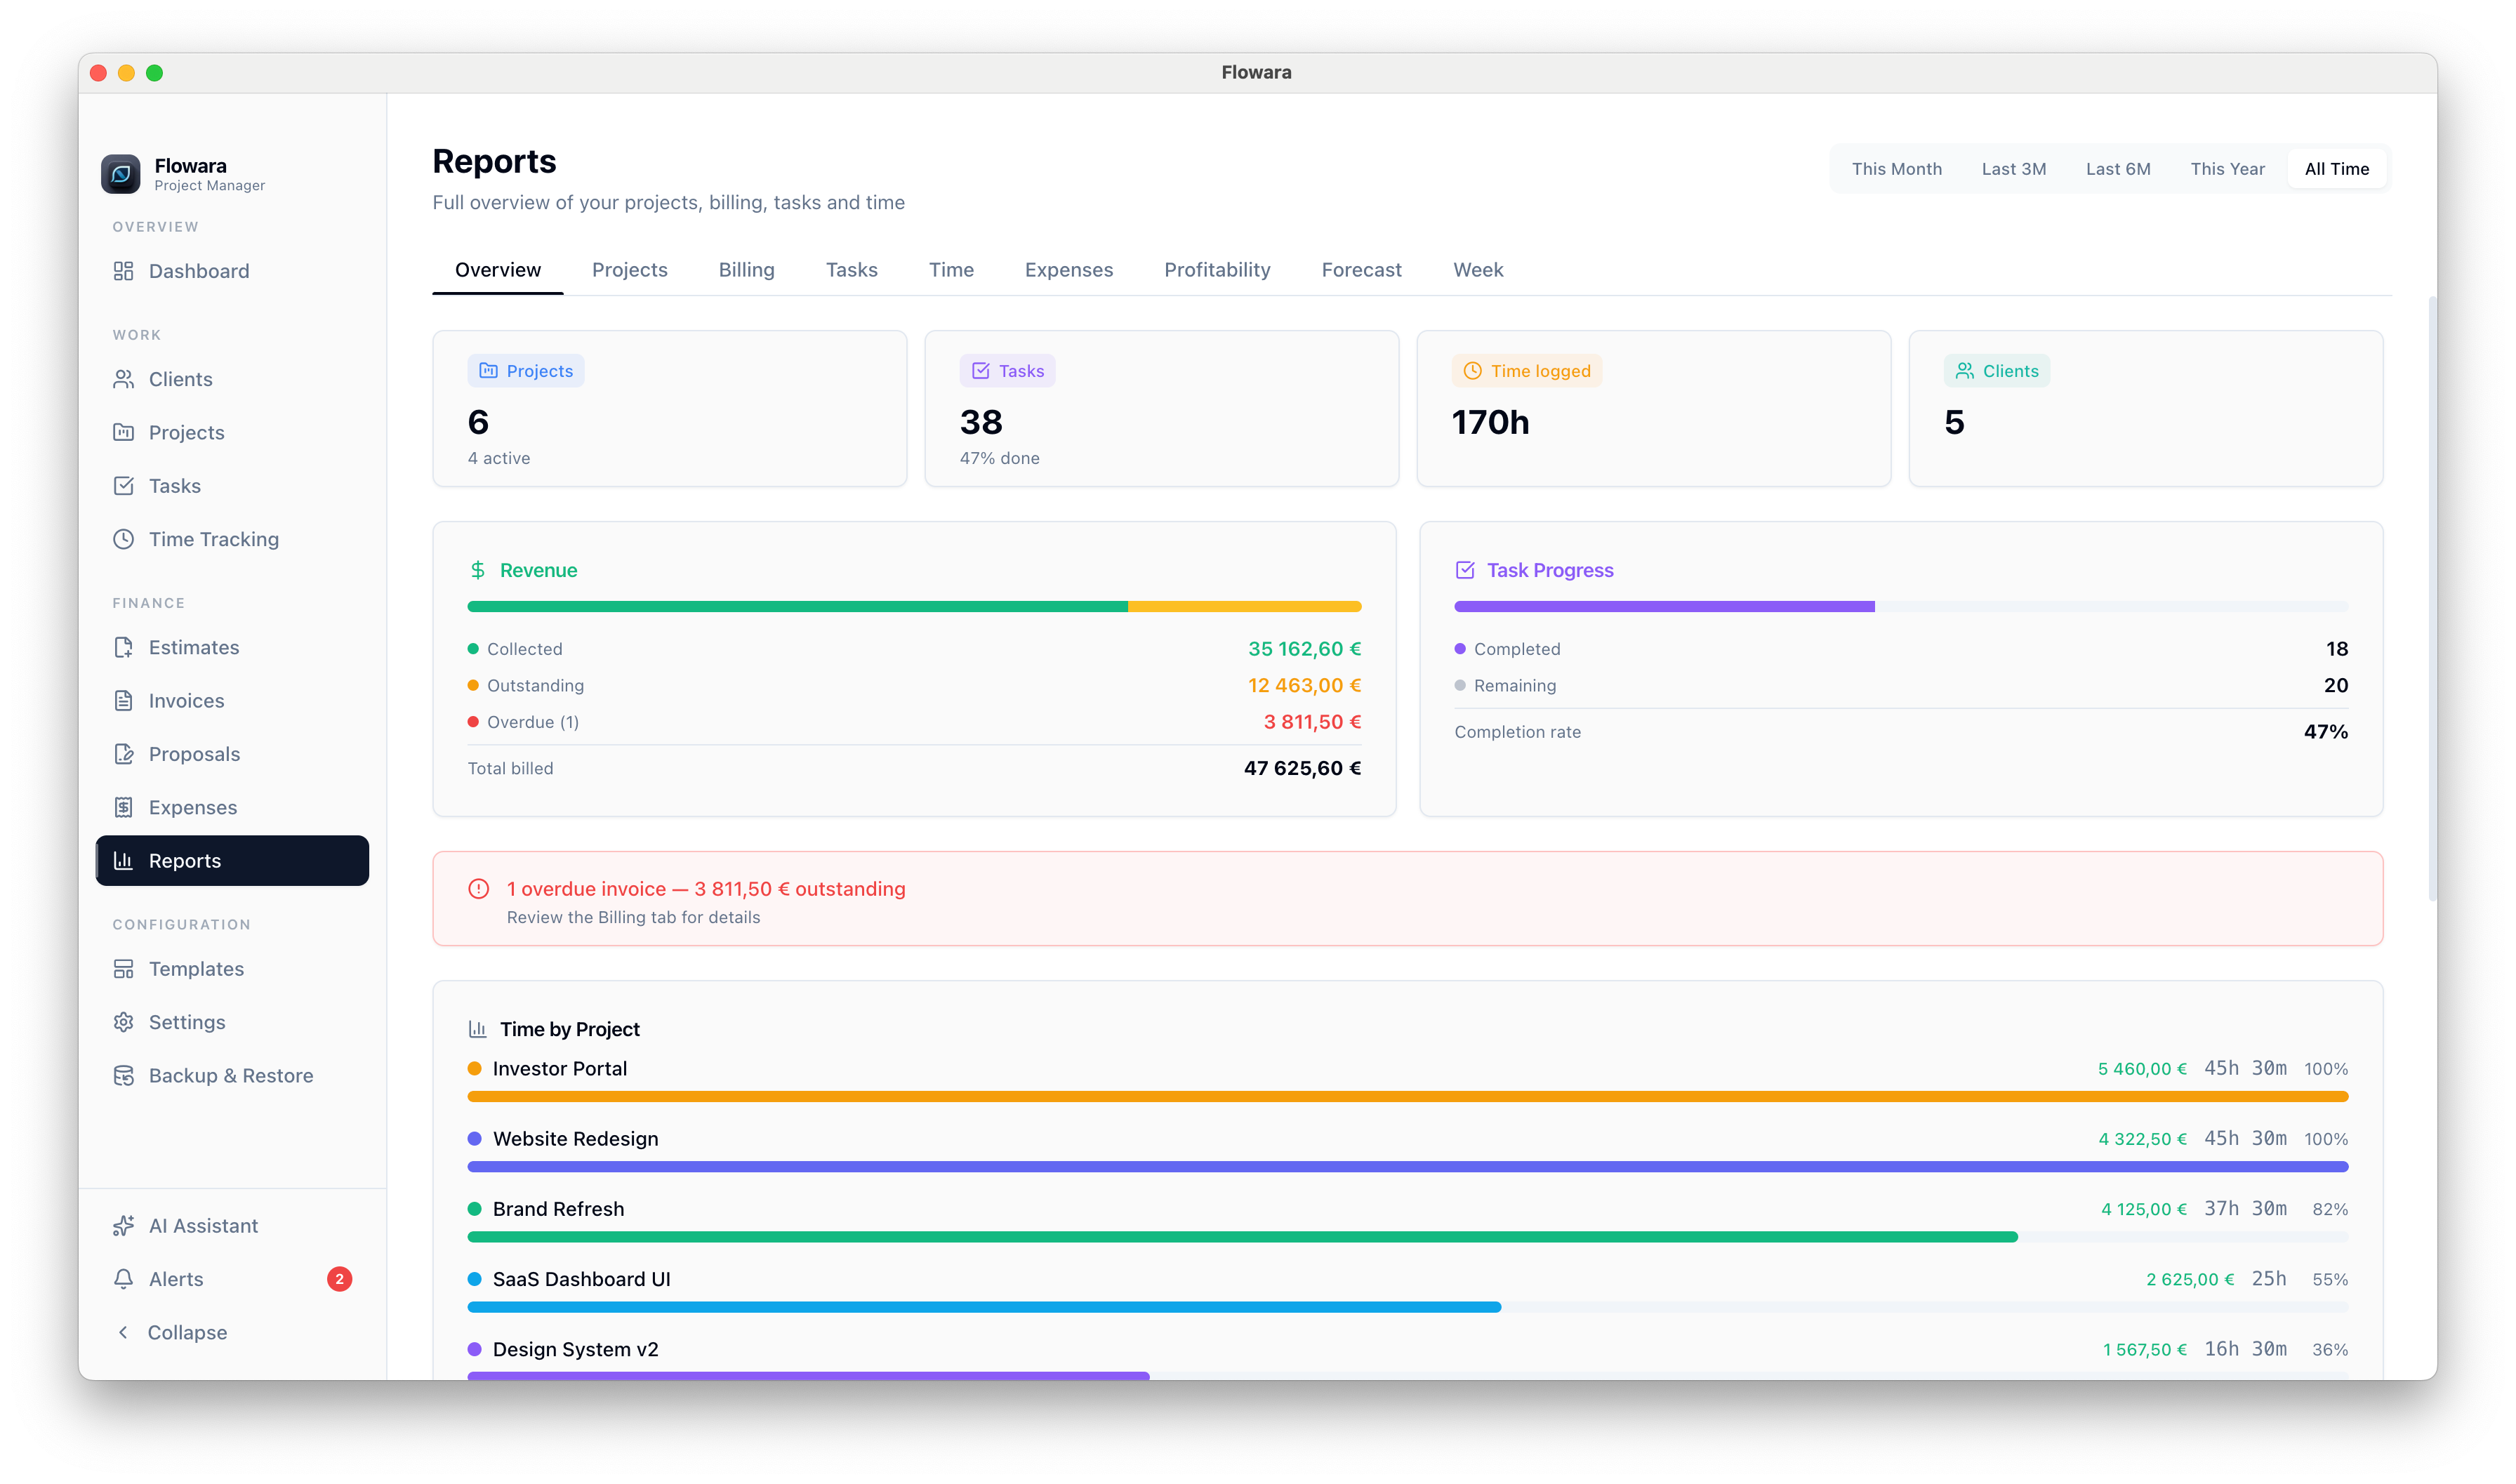2516x1484 pixels.
Task: Click the vertical scrollbar on the right
Action: [2432, 598]
